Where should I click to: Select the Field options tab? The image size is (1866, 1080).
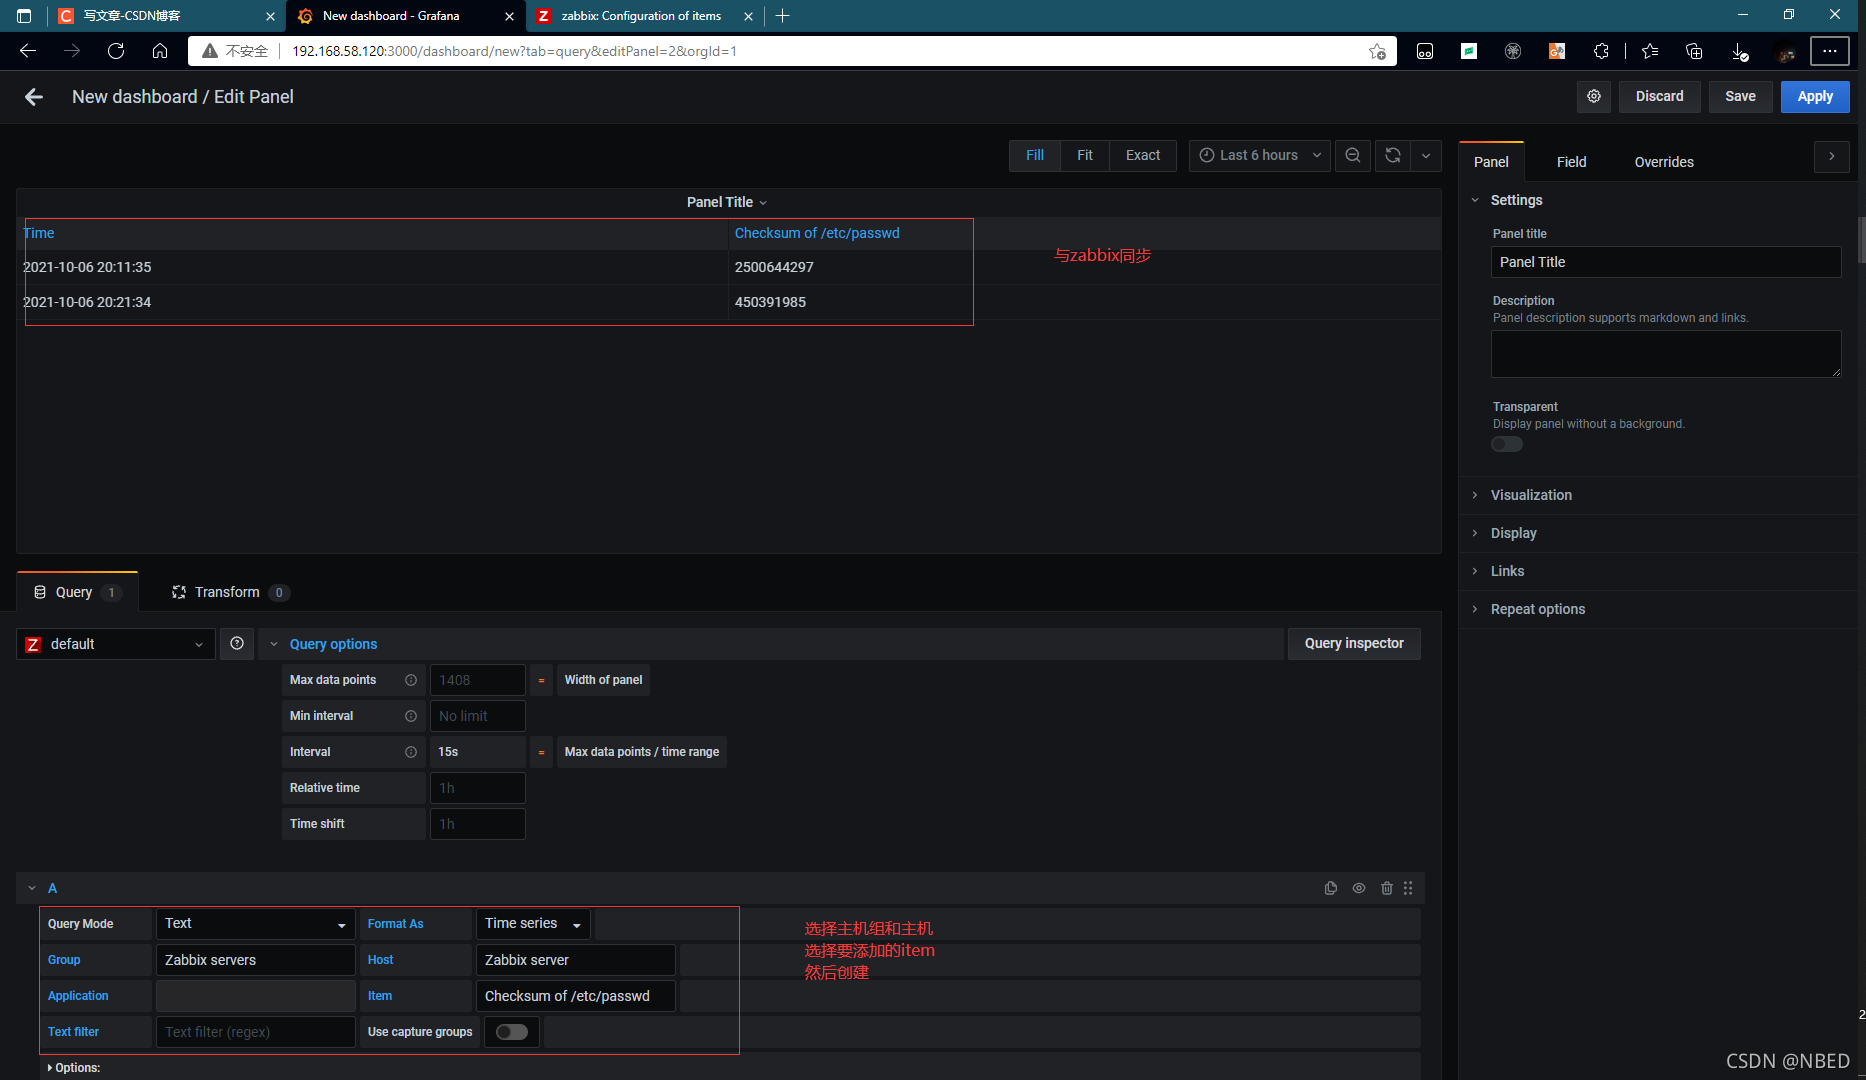tap(1571, 162)
